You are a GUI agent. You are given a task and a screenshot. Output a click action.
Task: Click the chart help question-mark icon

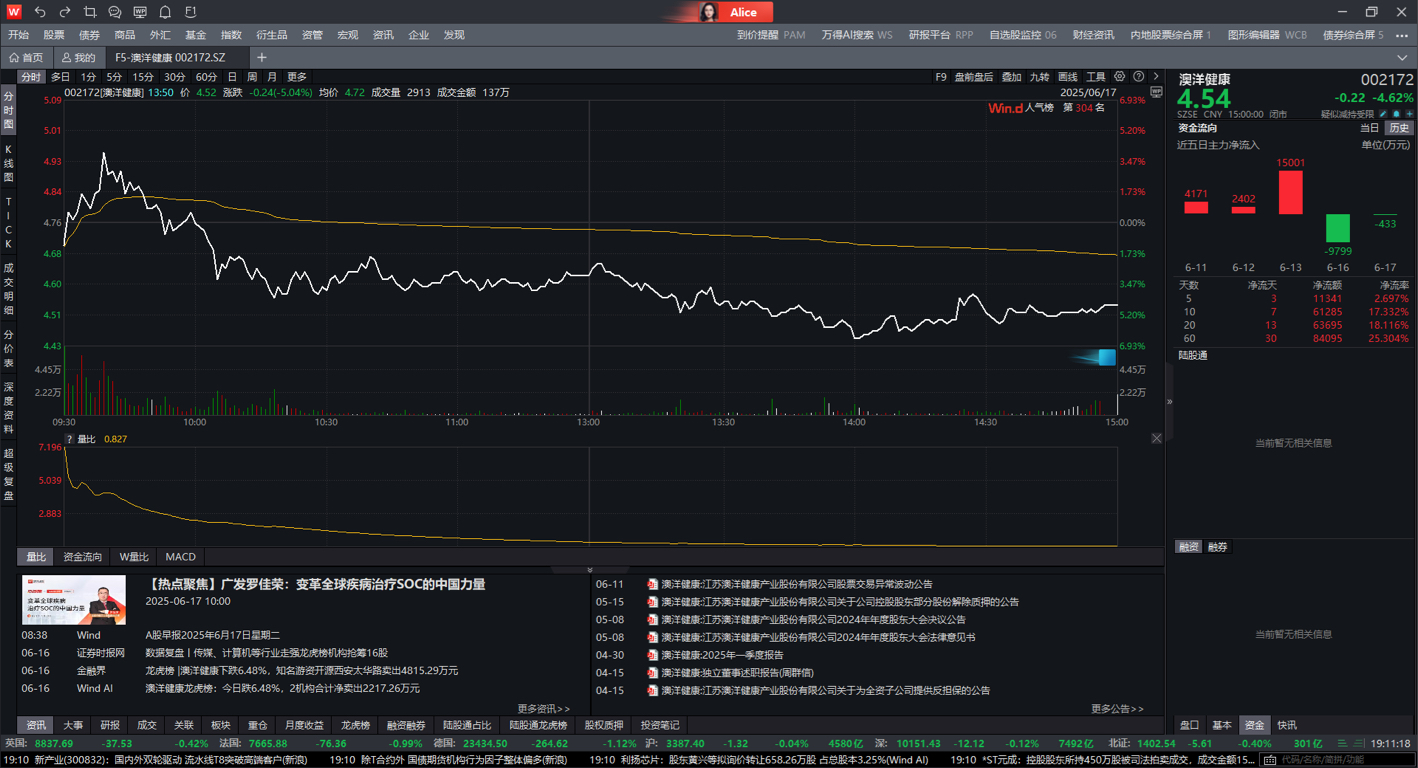(x=1137, y=77)
